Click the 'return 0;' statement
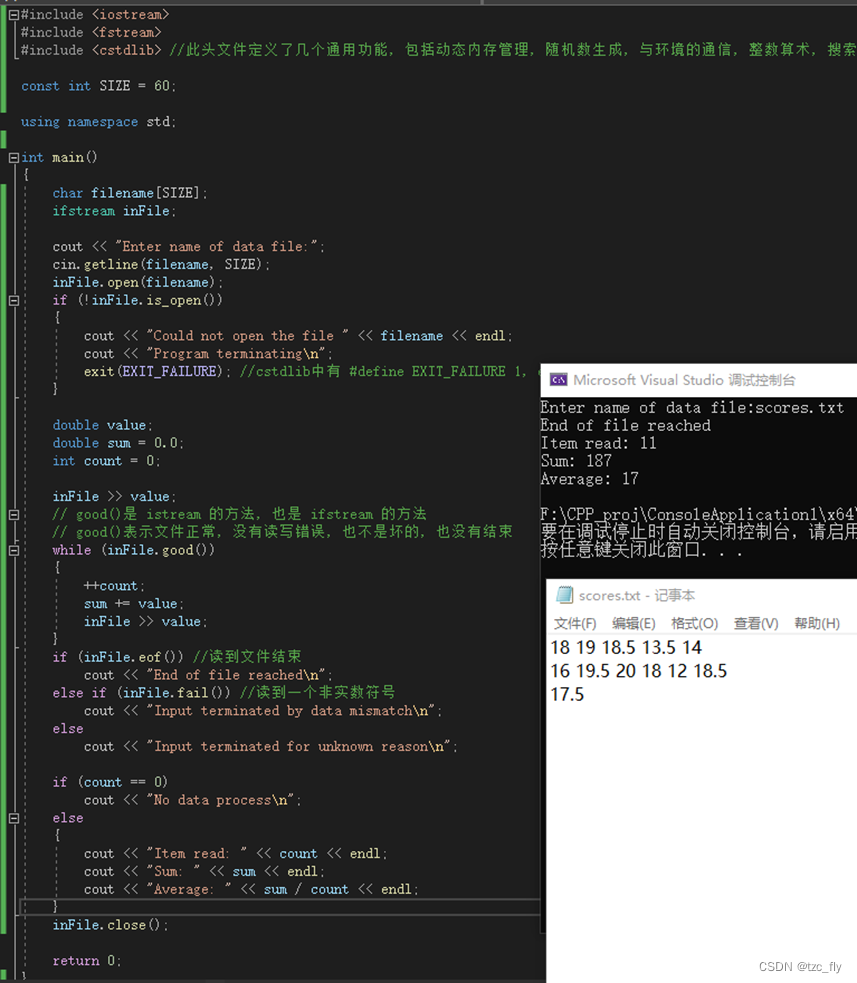The height and width of the screenshot is (983, 857). coord(87,961)
